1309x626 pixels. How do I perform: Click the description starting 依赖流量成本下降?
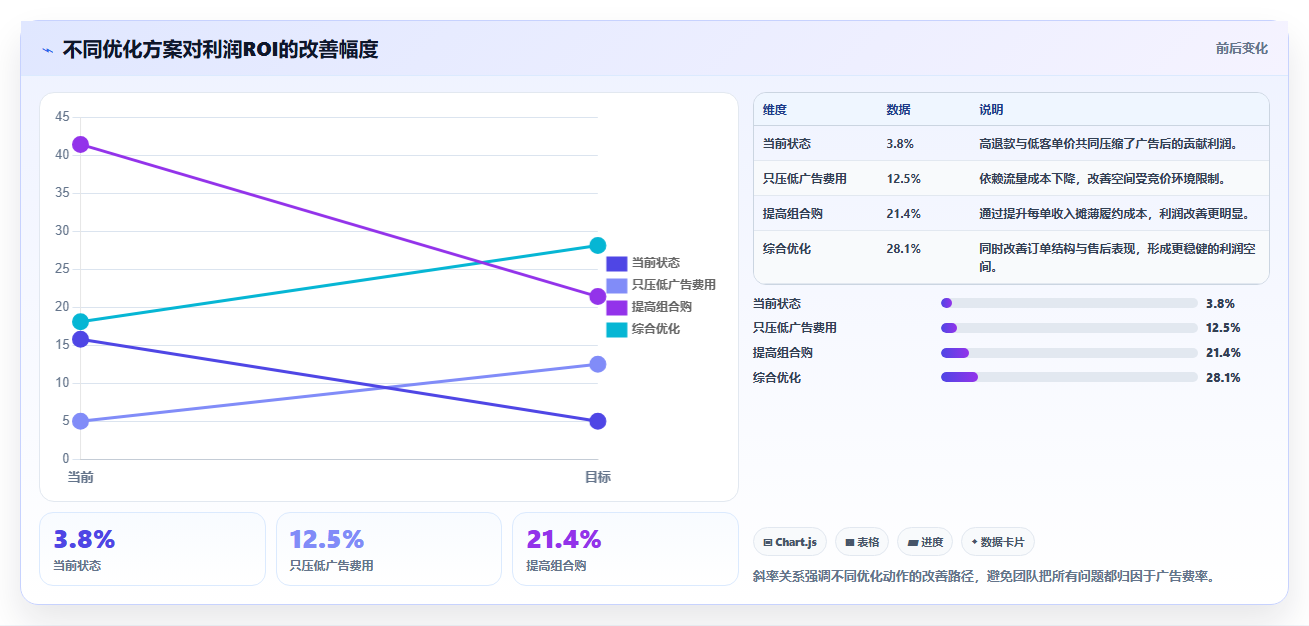[x=1103, y=179]
